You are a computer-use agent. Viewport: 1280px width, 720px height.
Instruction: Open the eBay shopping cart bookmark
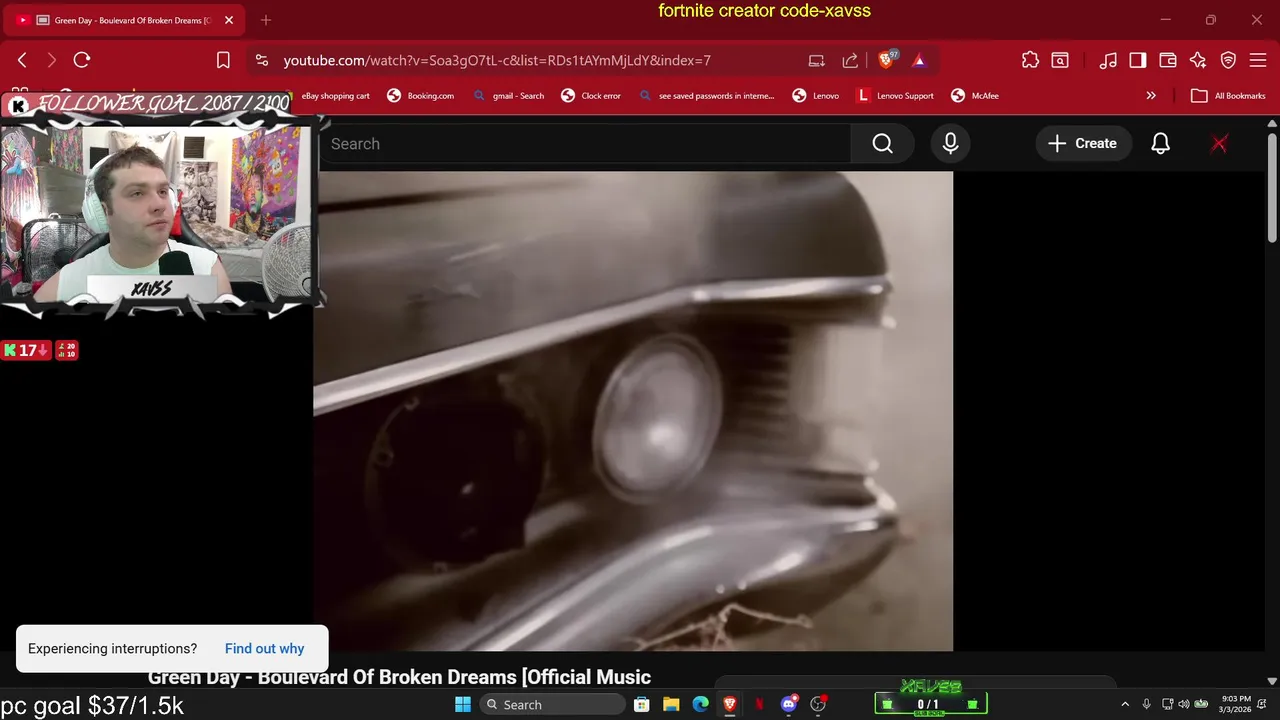(x=335, y=96)
